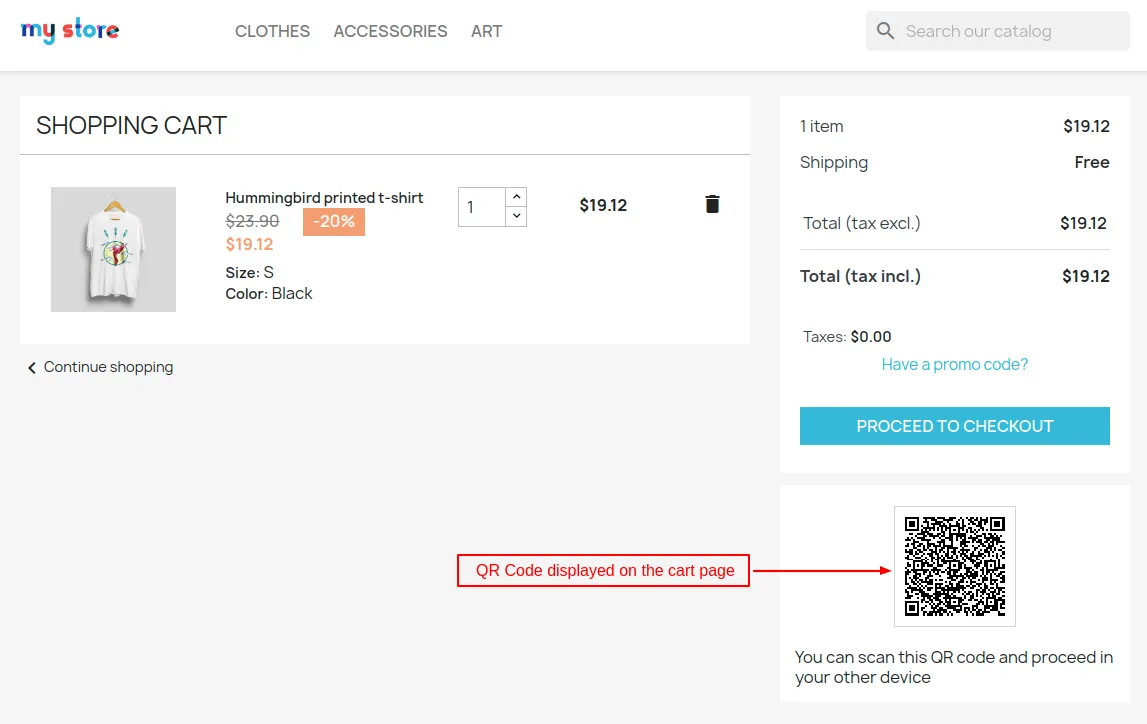Image resolution: width=1147 pixels, height=724 pixels.
Task: Click the back chevron beside Continue shopping
Action: [31, 367]
